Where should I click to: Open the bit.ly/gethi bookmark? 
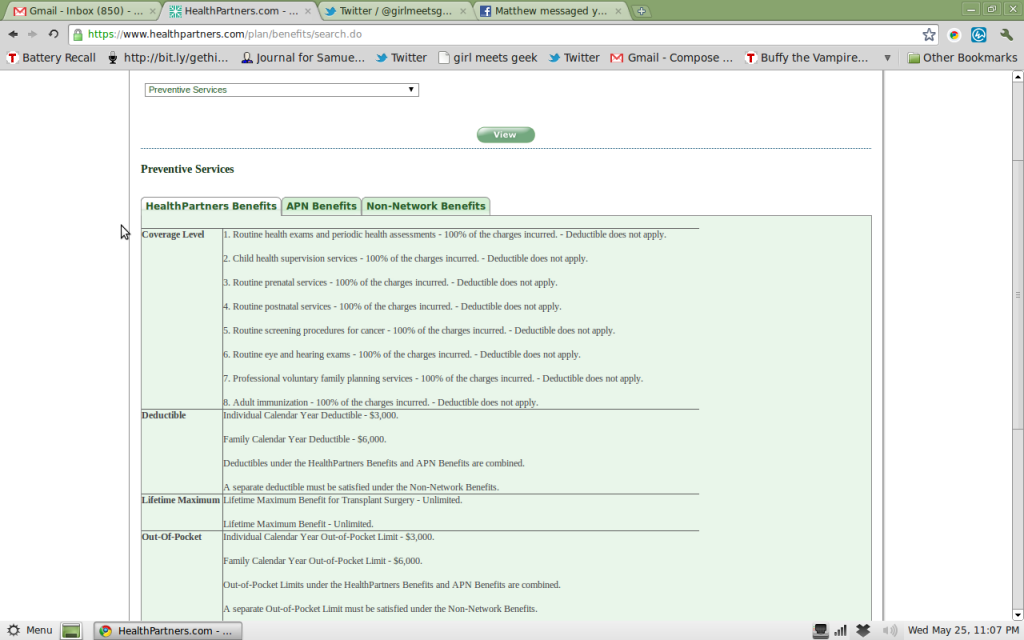pos(168,57)
